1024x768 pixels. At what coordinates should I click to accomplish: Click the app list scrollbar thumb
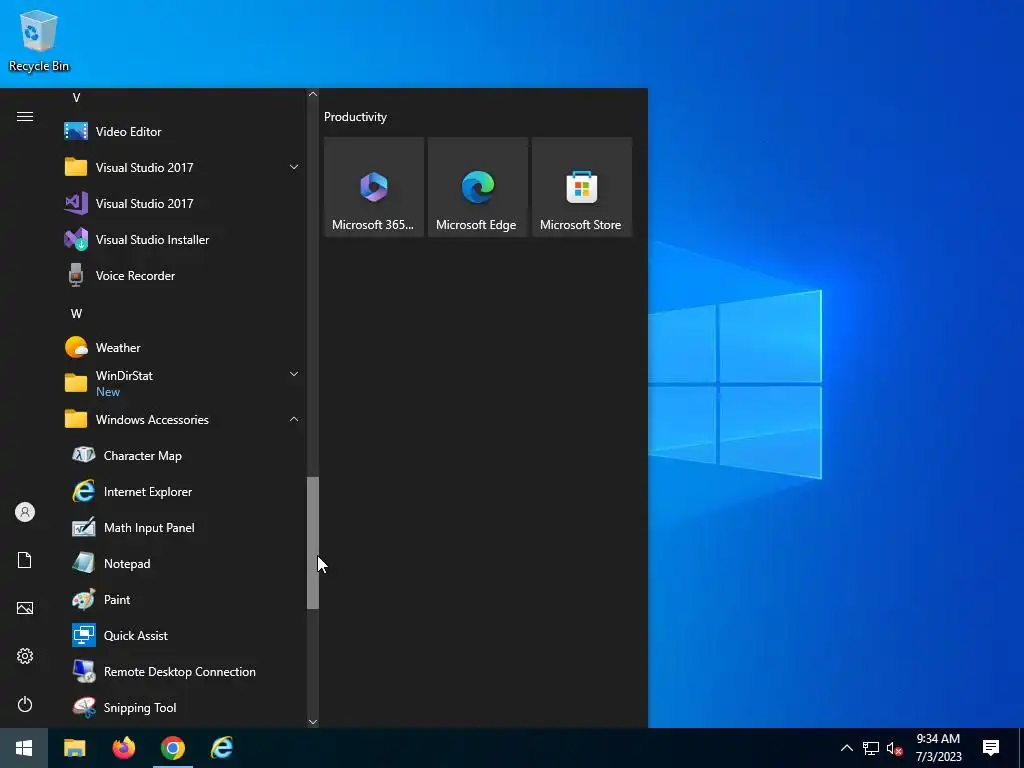(313, 543)
